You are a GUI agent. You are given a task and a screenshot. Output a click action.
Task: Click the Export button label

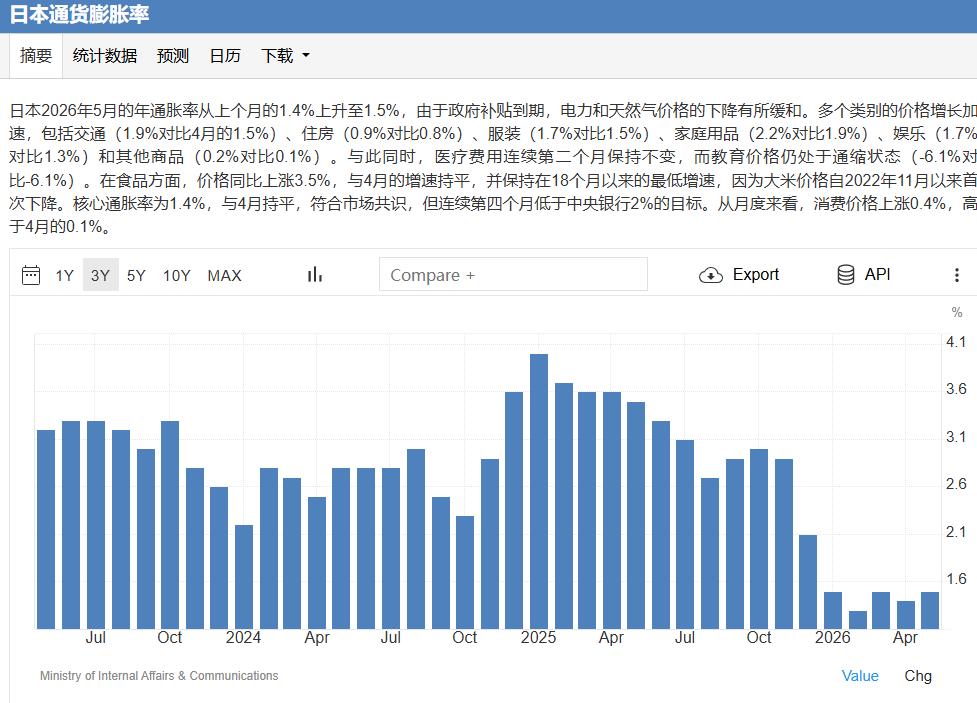click(x=755, y=275)
